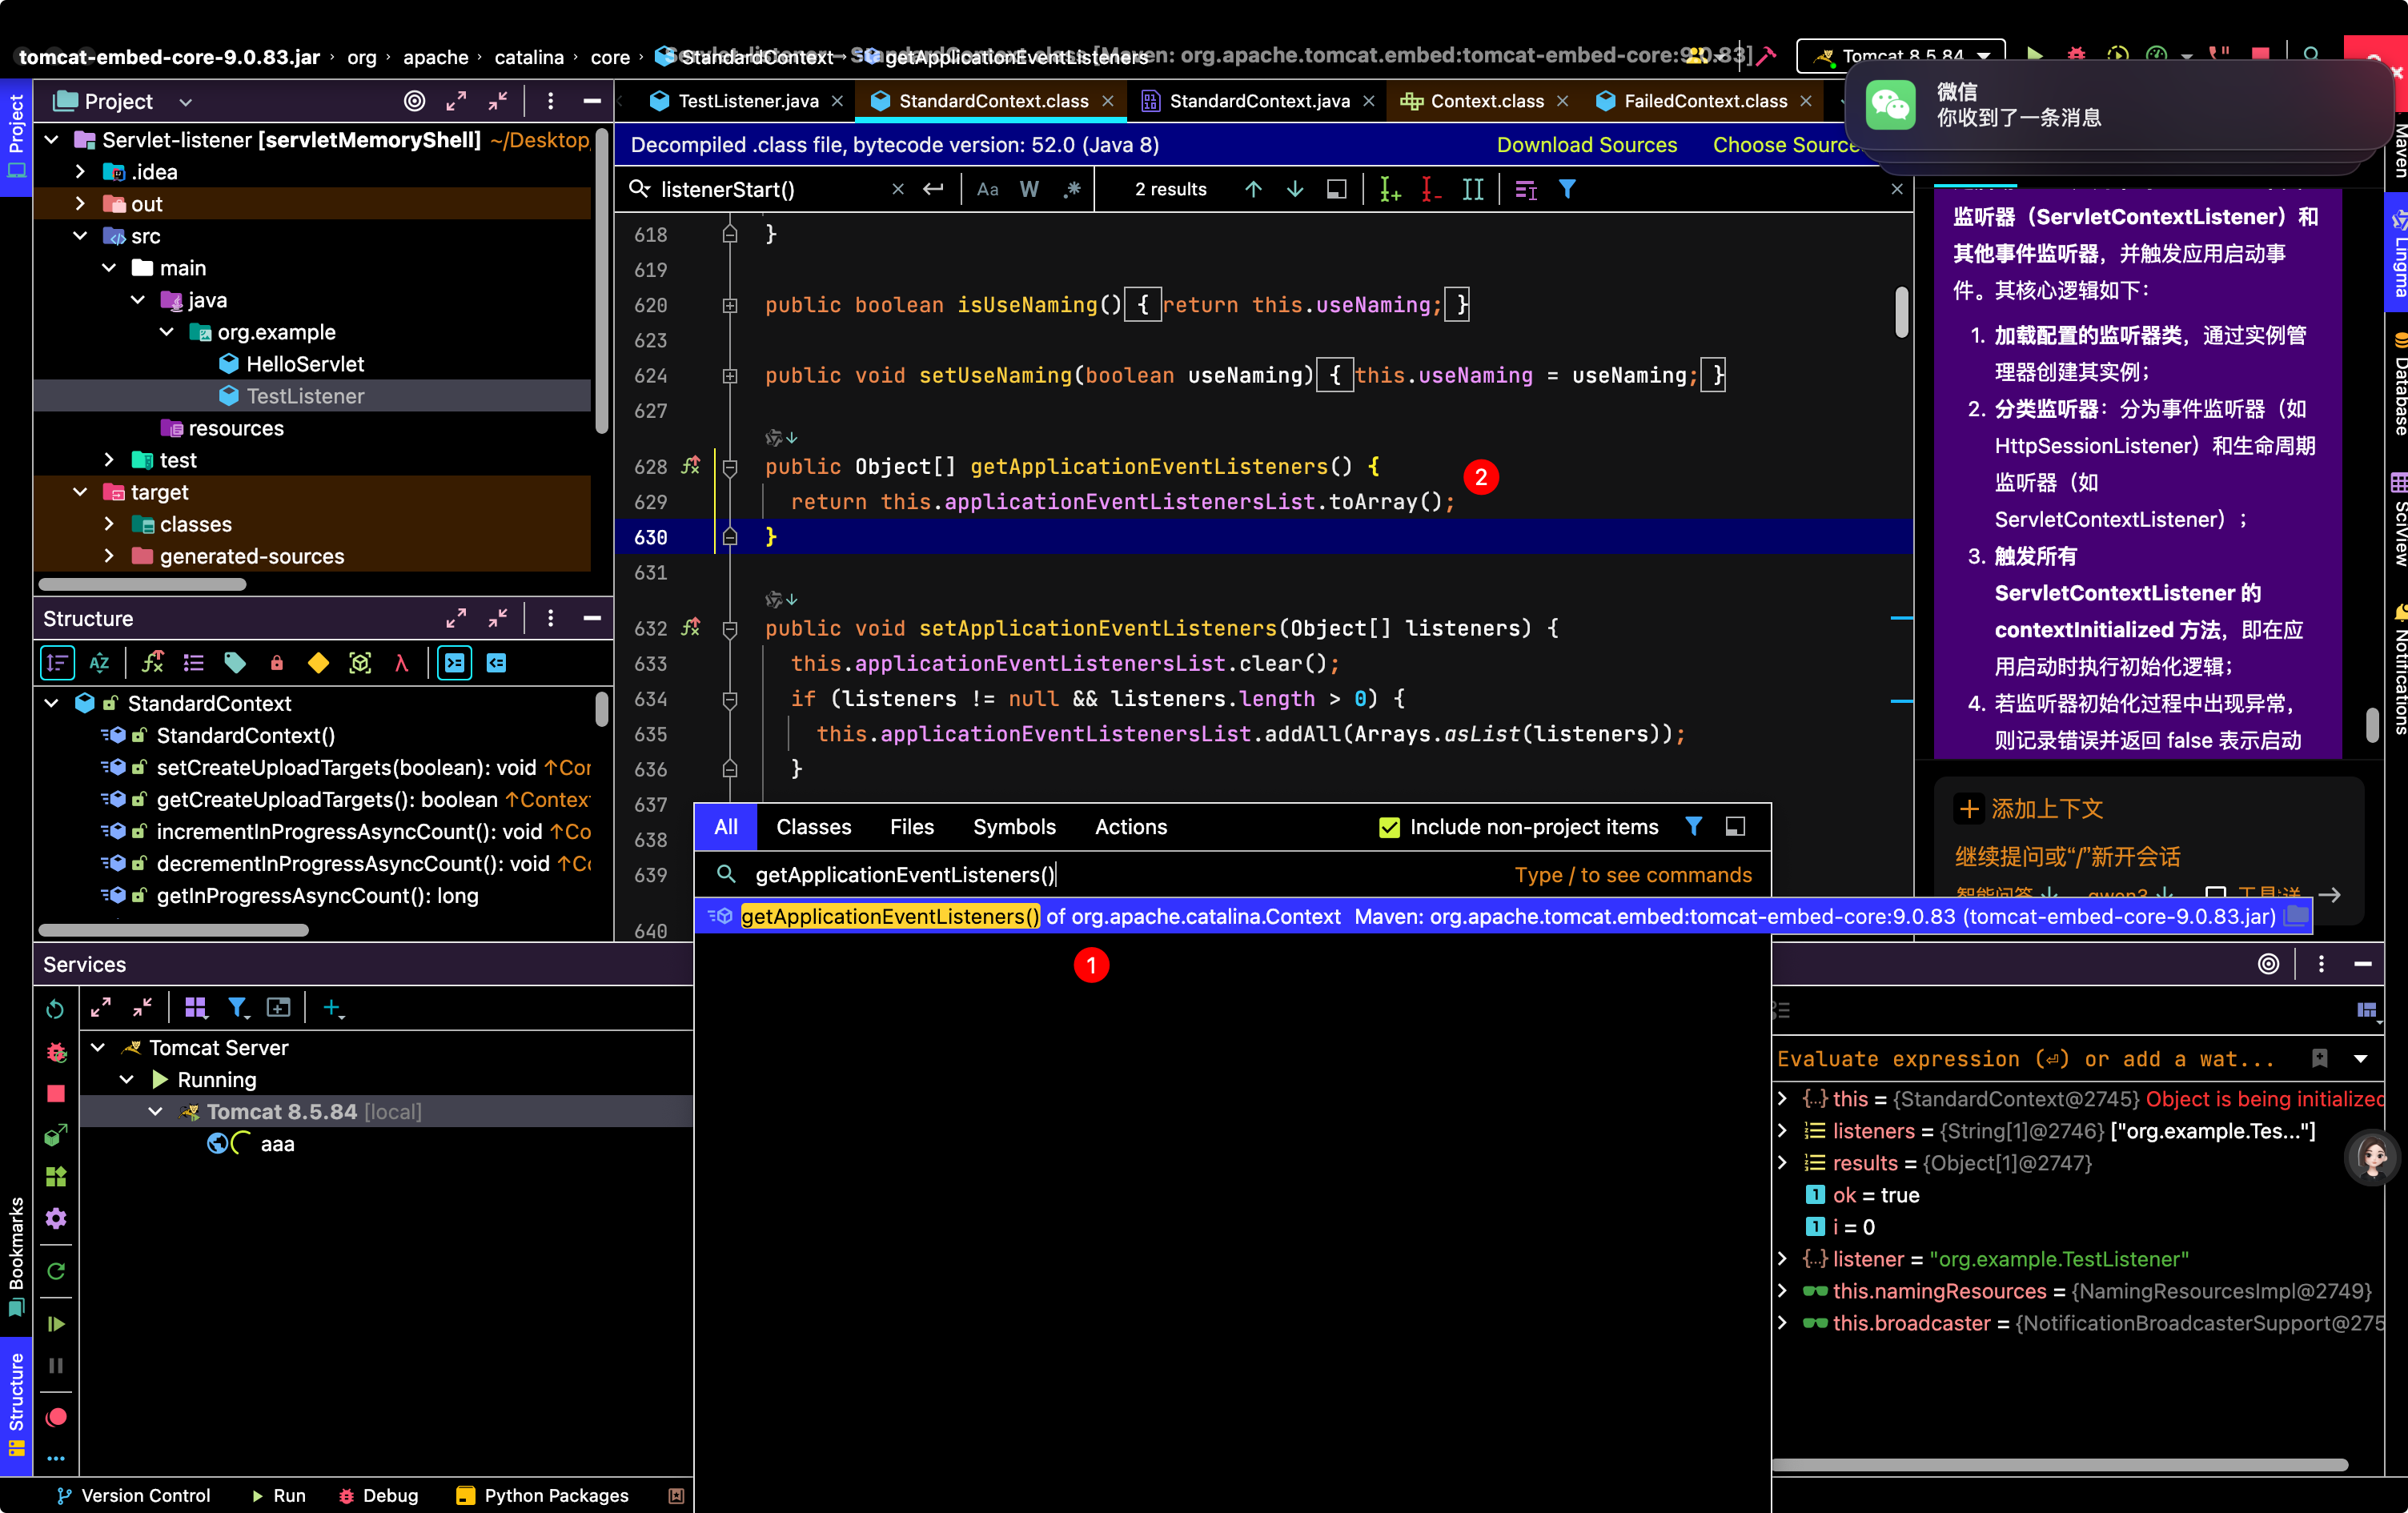Group By icon in Services toolbar
The width and height of the screenshot is (2408, 1513).
pos(196,1008)
